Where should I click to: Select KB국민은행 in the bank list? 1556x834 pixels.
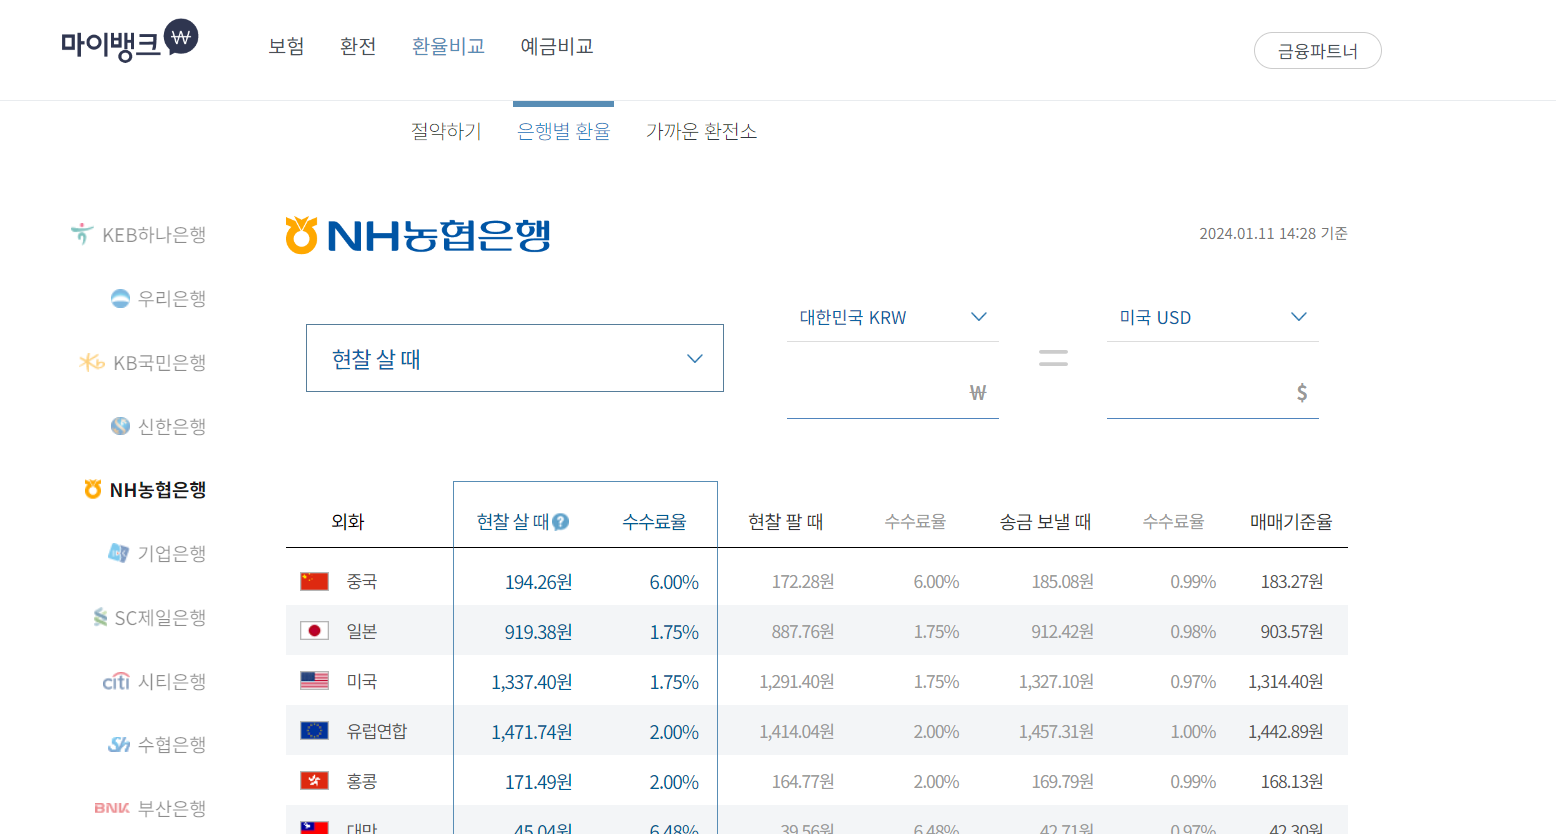(x=160, y=363)
